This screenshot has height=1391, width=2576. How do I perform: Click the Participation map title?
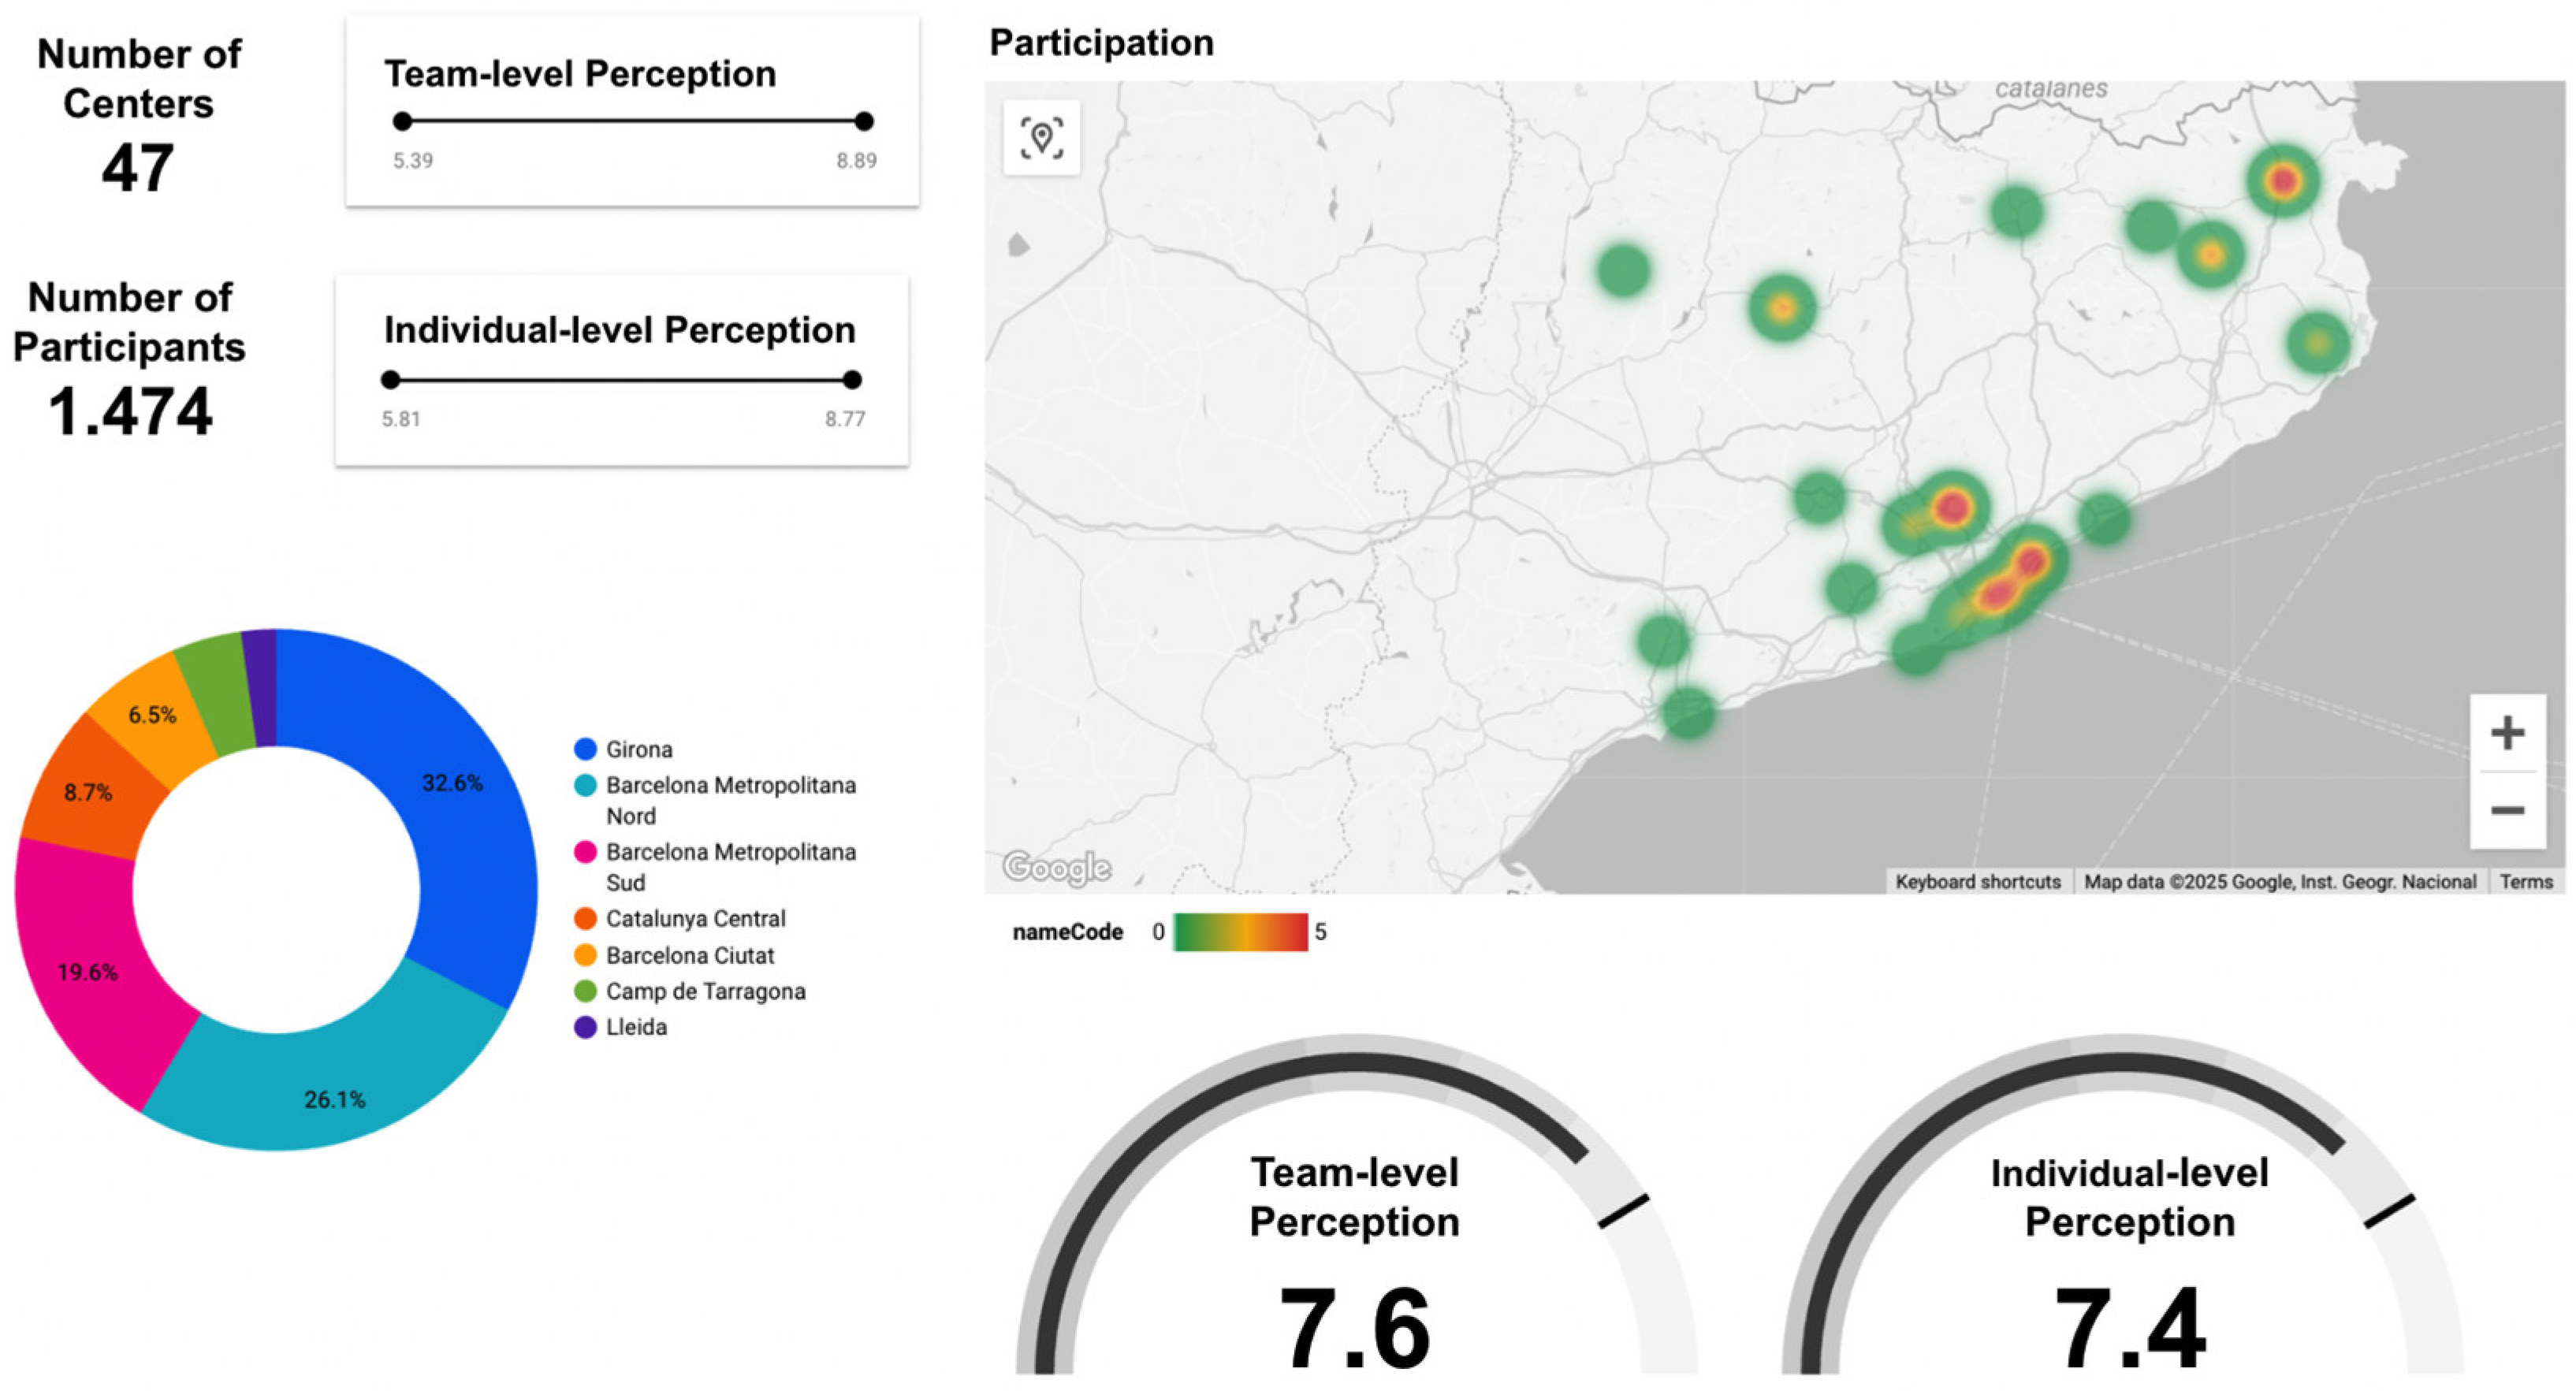(1101, 43)
